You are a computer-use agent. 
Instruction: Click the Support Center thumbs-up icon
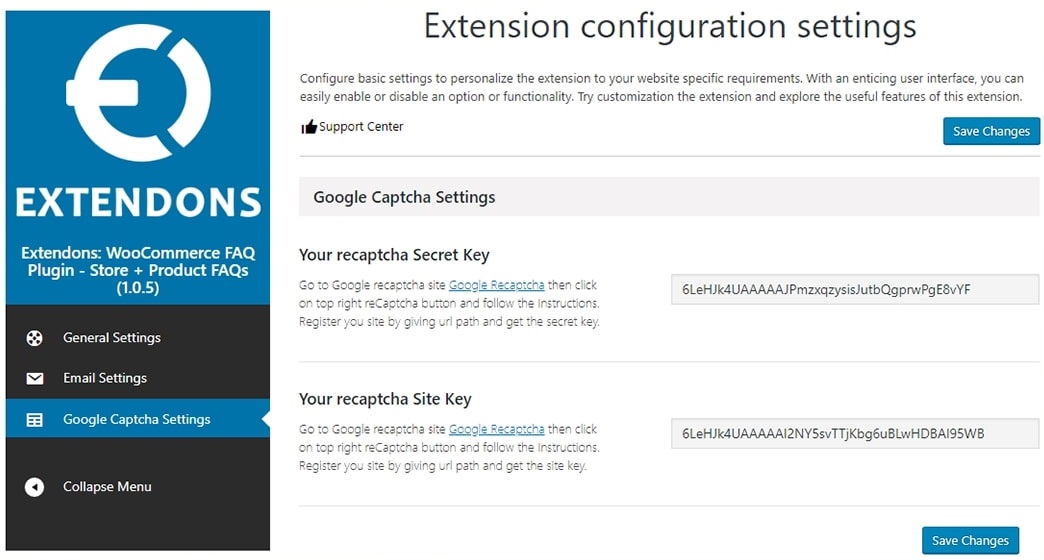309,127
